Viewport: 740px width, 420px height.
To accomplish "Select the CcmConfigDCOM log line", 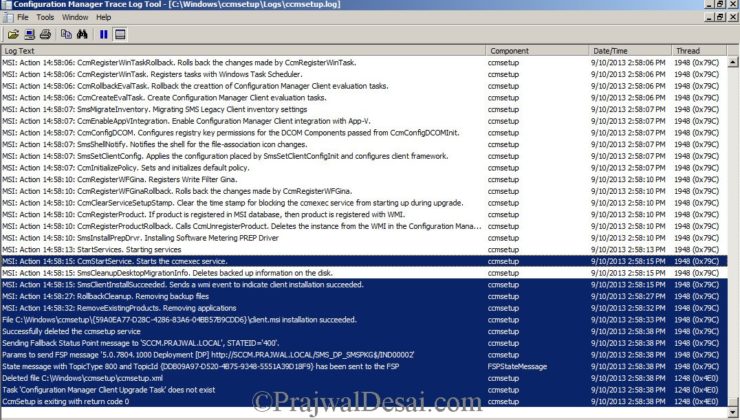I will 363,133.
